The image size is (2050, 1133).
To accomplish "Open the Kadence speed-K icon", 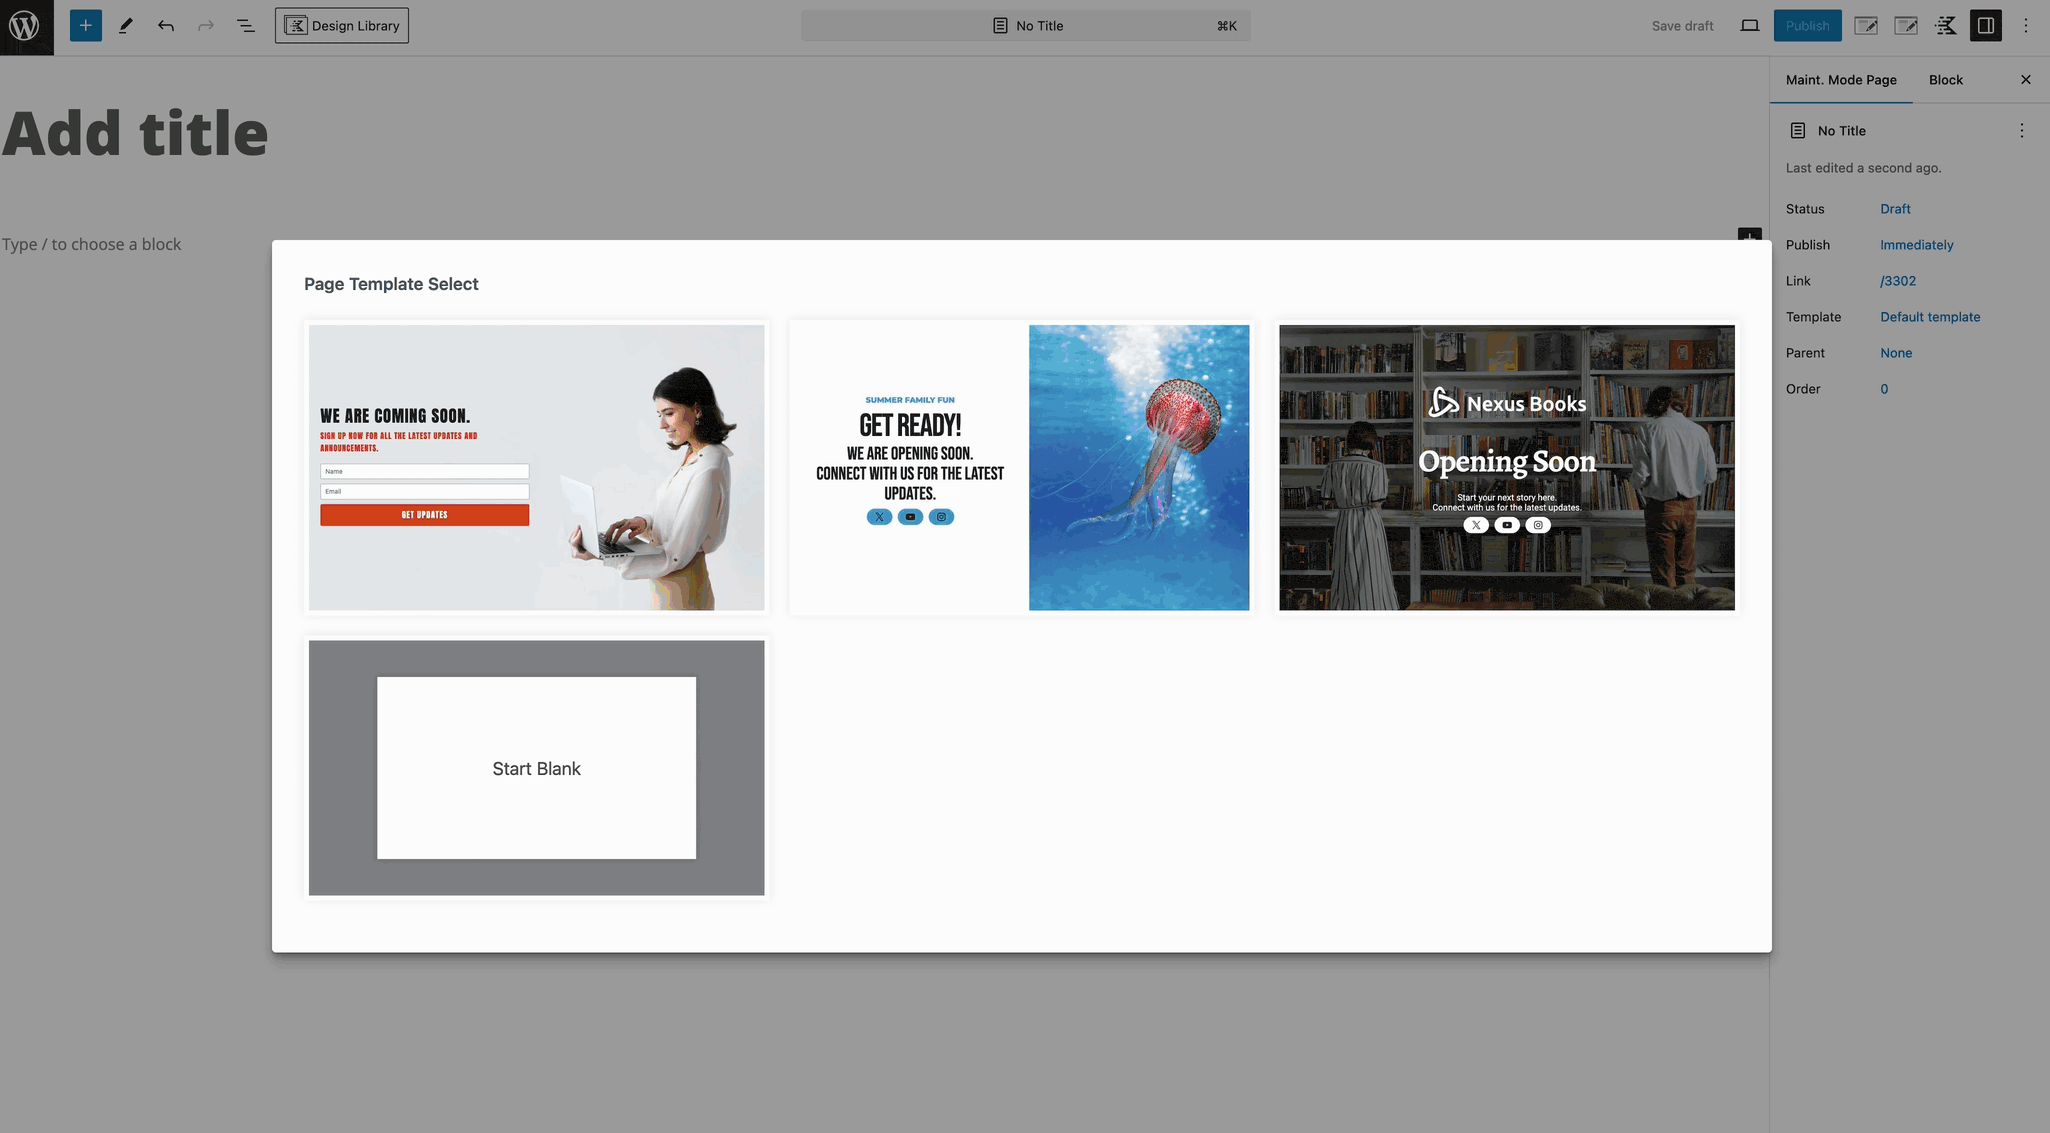I will (x=1946, y=26).
